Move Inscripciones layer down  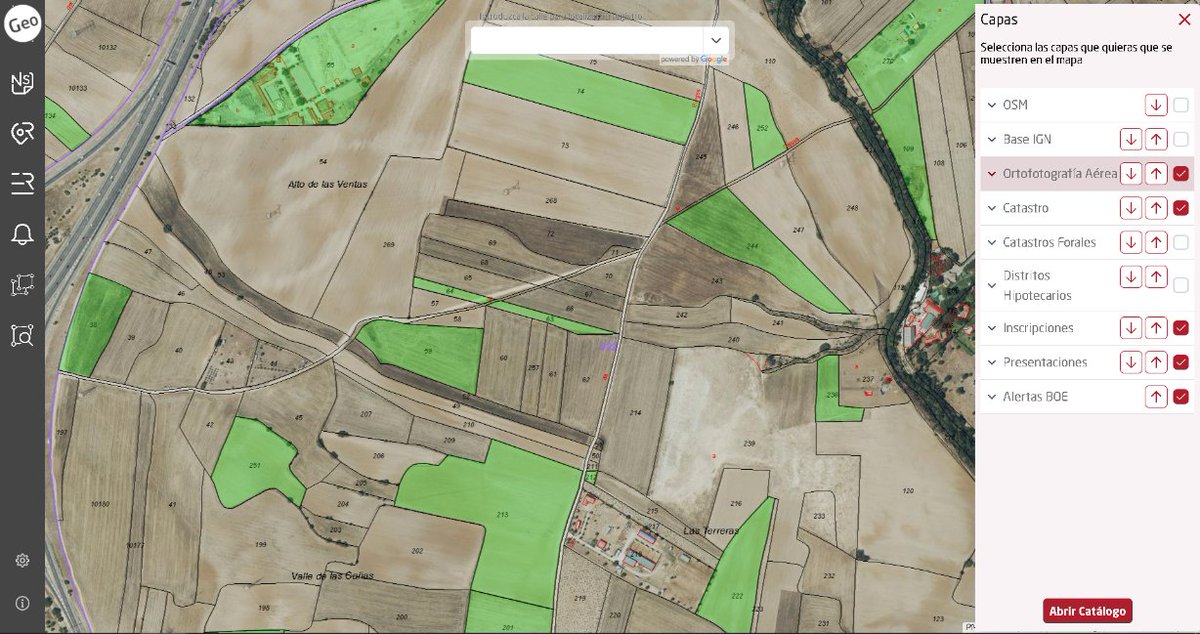point(1131,328)
